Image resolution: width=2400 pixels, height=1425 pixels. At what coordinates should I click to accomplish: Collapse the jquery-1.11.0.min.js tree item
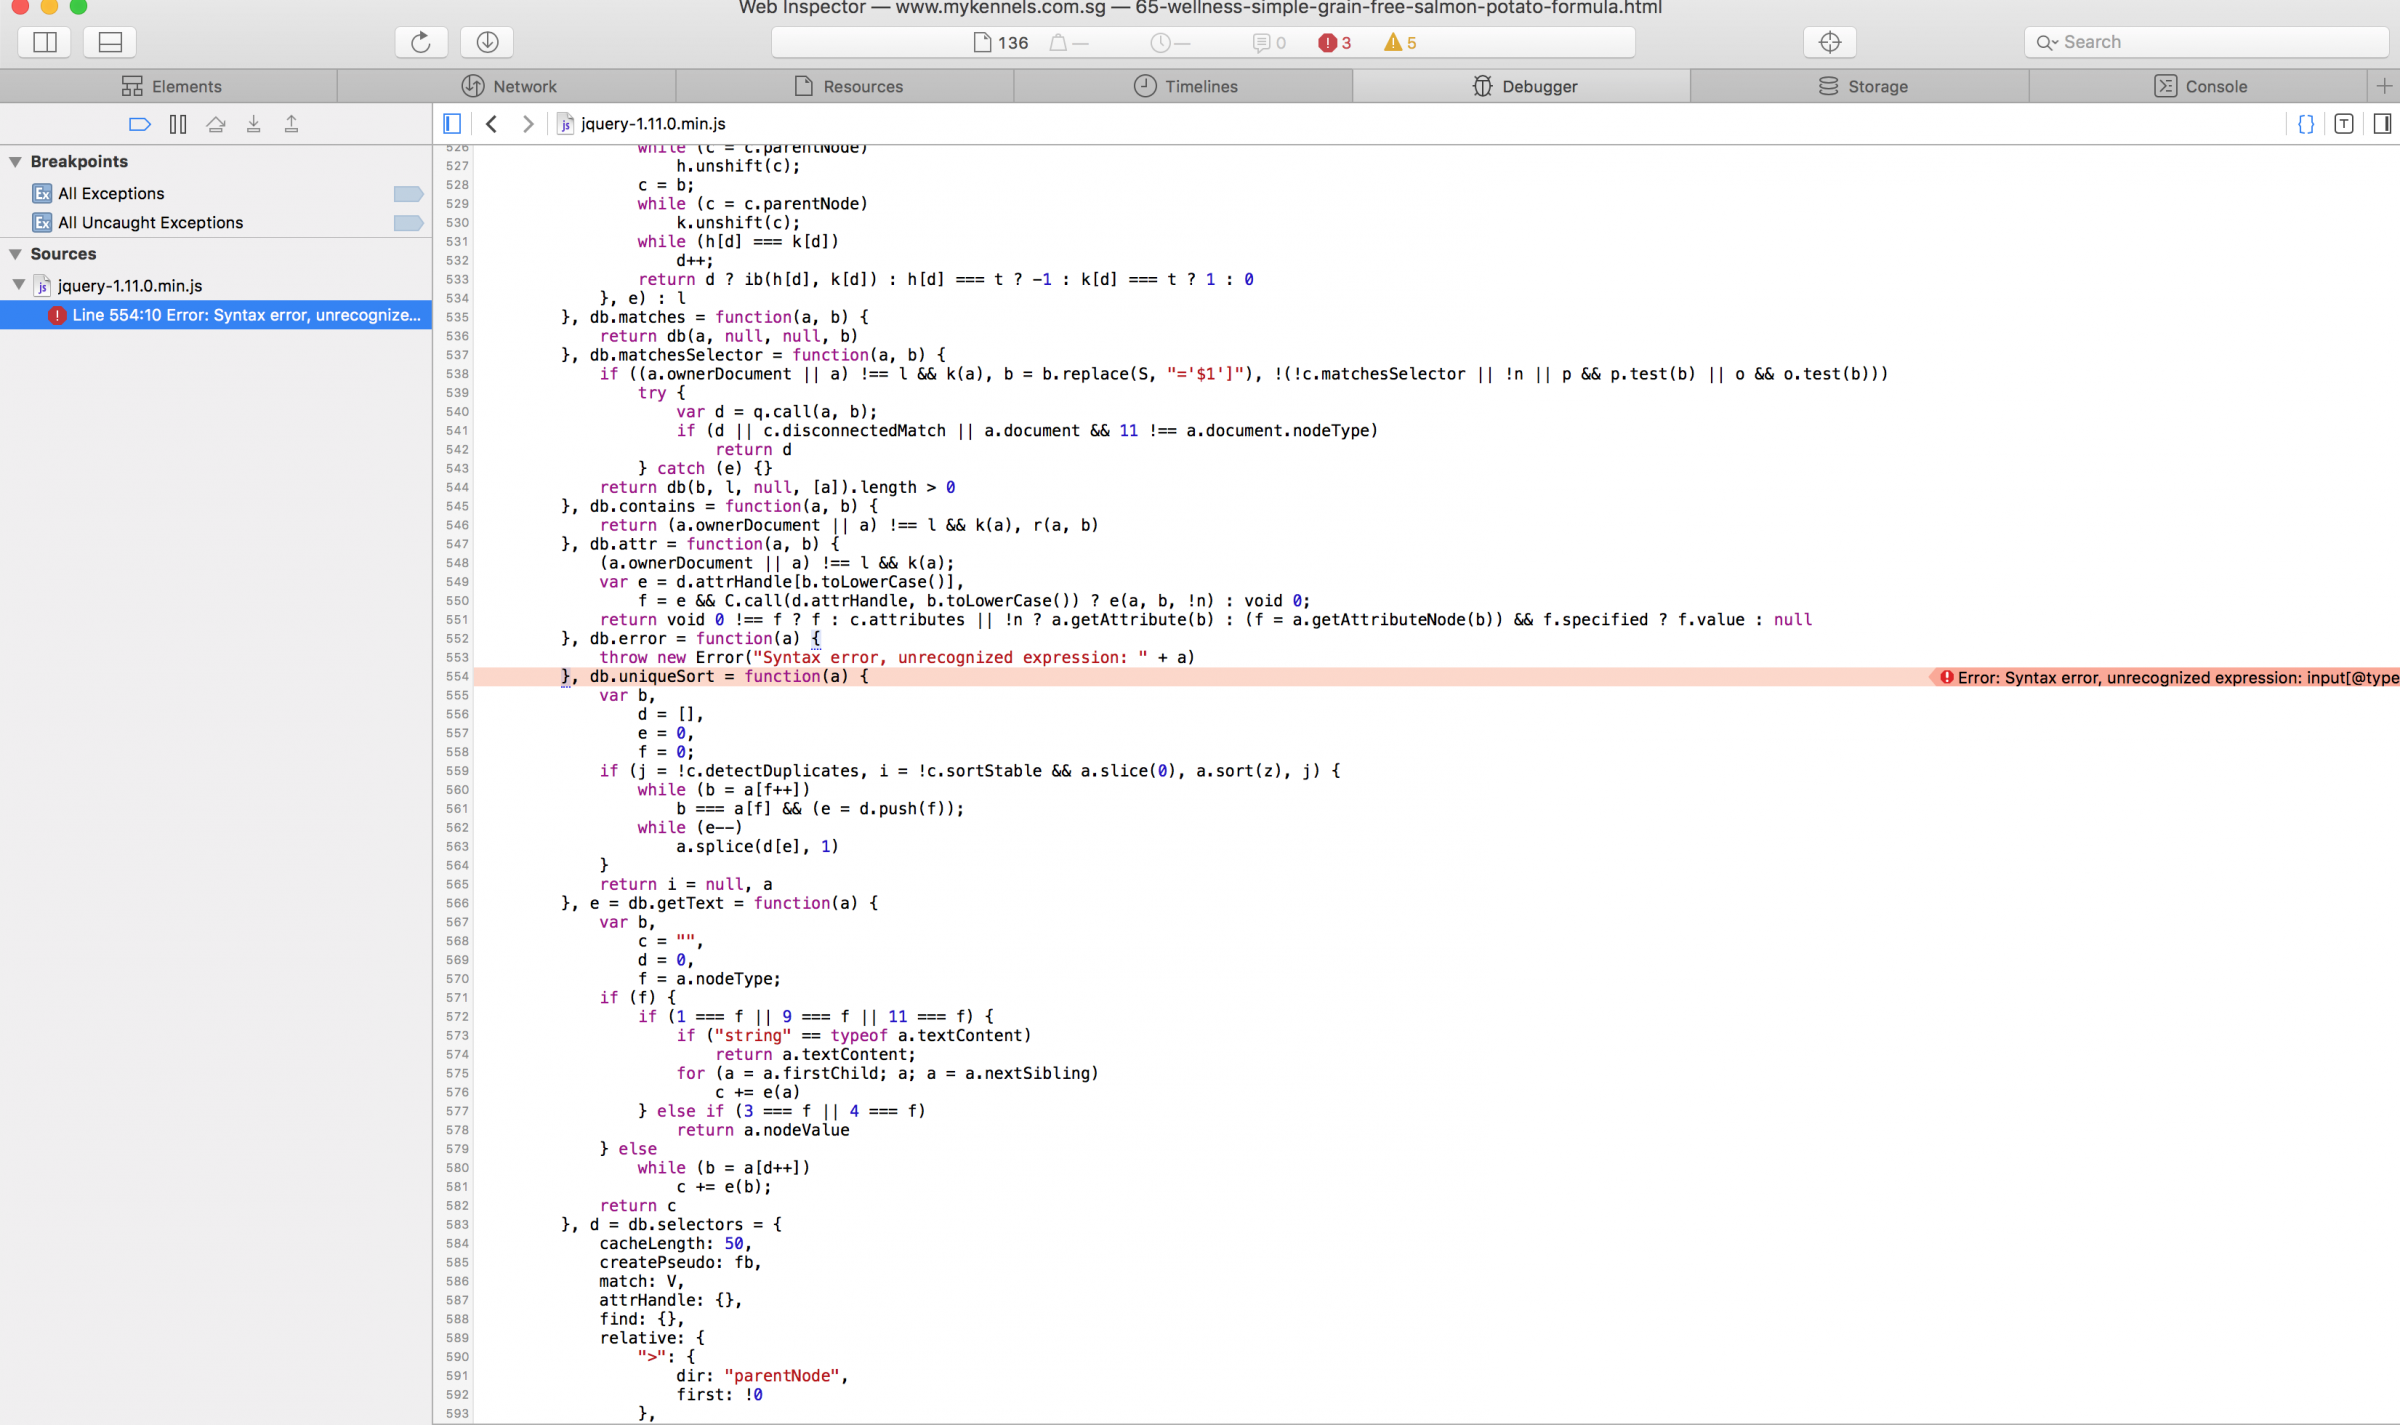tap(19, 285)
